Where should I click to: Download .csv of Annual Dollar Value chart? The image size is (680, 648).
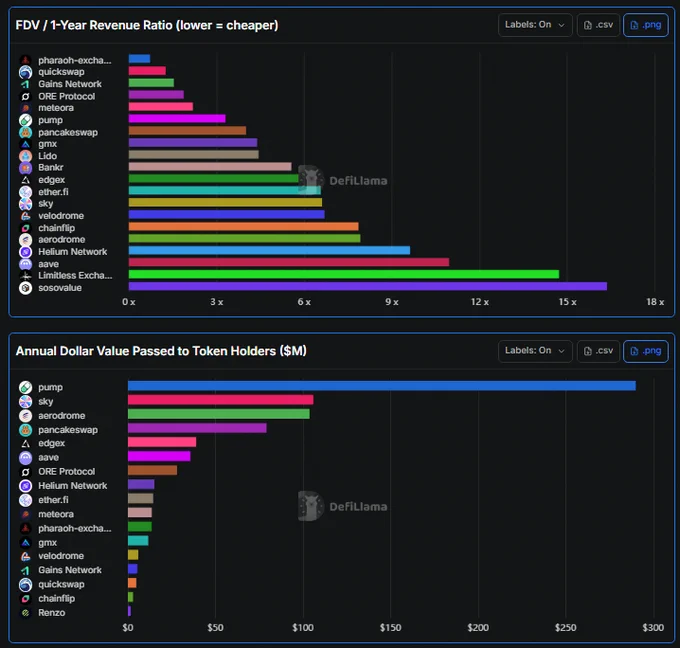[598, 351]
